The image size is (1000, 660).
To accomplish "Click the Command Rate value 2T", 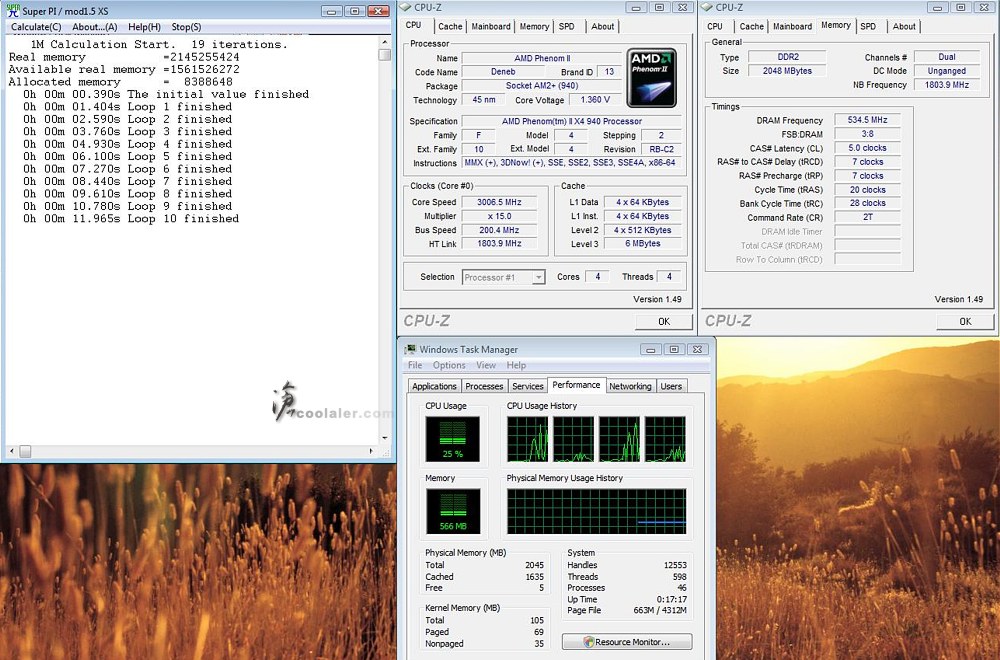I will tap(867, 217).
